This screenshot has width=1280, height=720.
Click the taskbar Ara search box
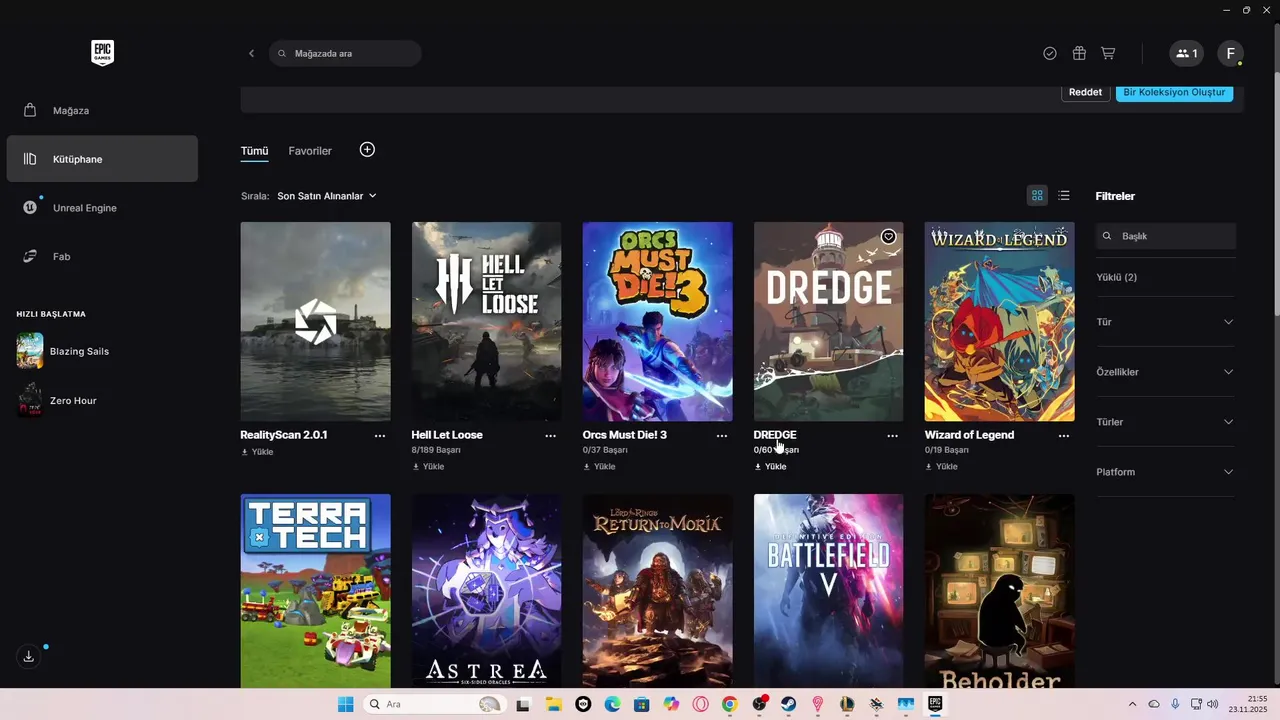coord(433,704)
